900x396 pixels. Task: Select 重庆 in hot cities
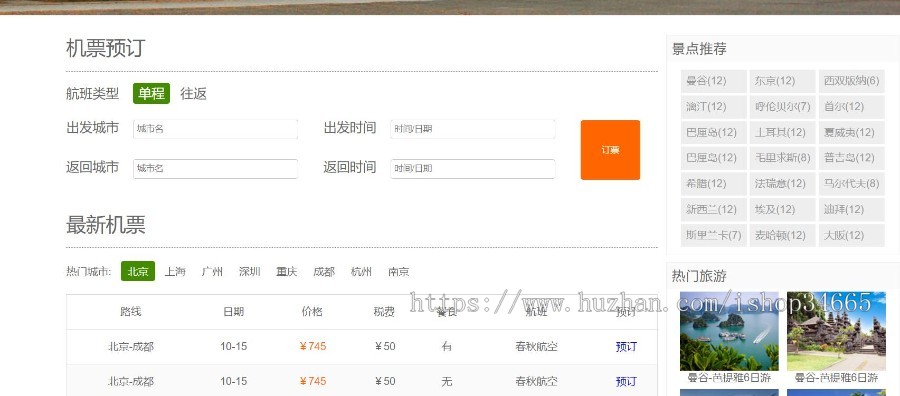[286, 271]
